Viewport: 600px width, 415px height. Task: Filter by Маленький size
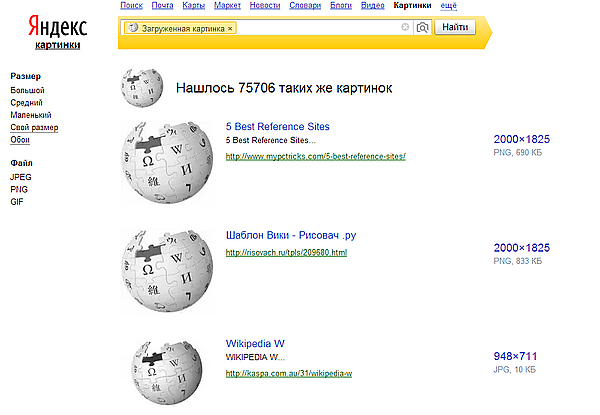coord(32,115)
